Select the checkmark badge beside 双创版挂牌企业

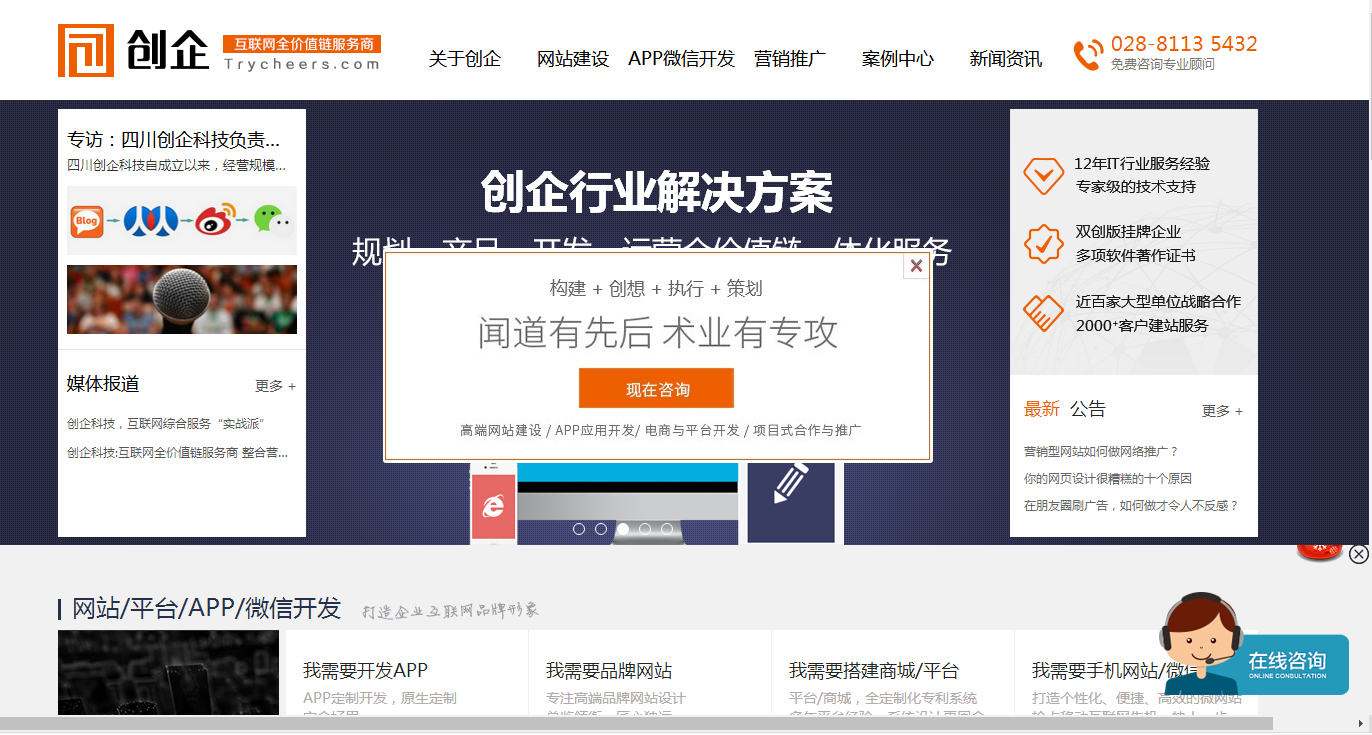[x=1043, y=243]
